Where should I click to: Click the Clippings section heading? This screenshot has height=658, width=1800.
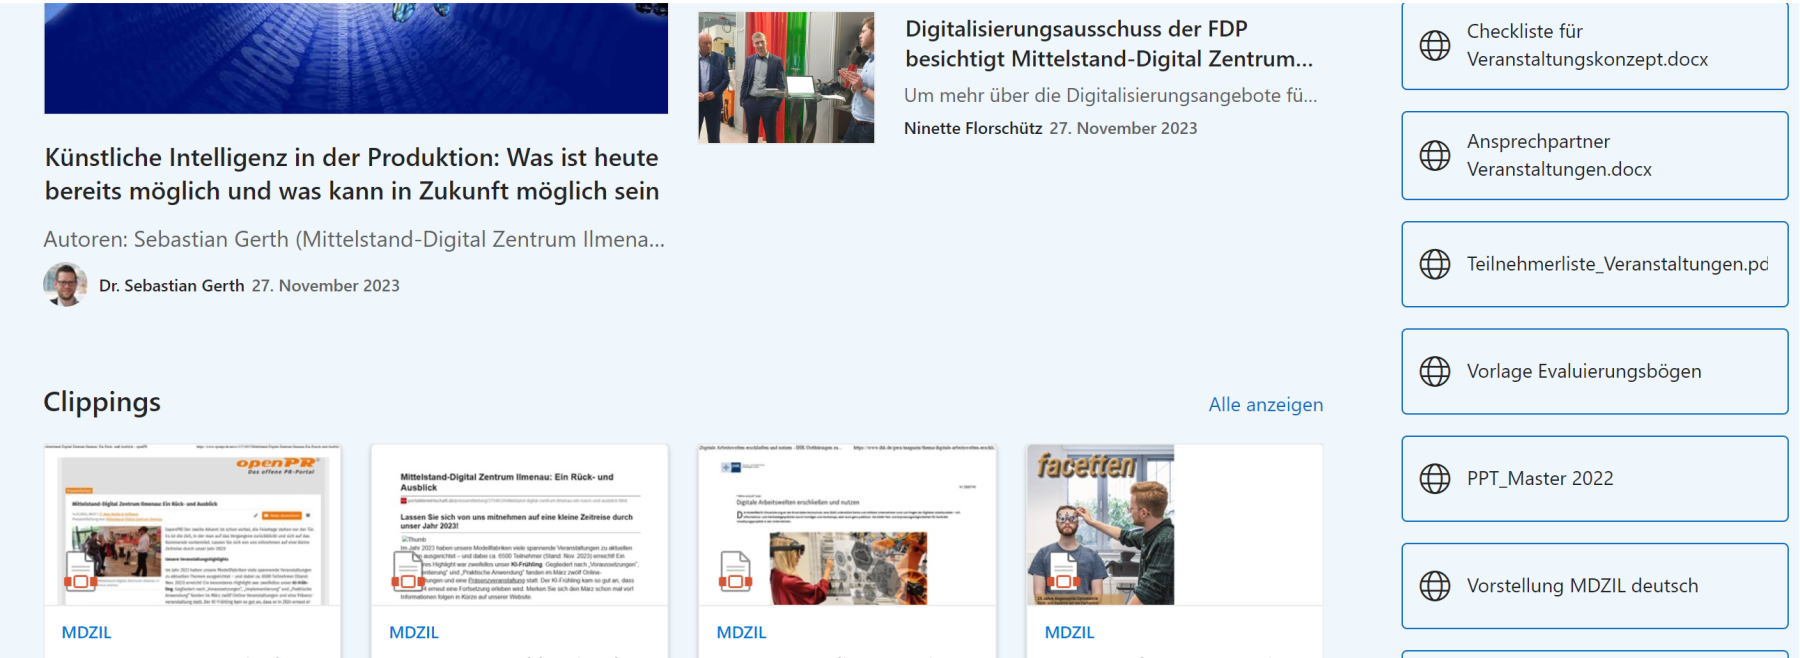pos(102,402)
